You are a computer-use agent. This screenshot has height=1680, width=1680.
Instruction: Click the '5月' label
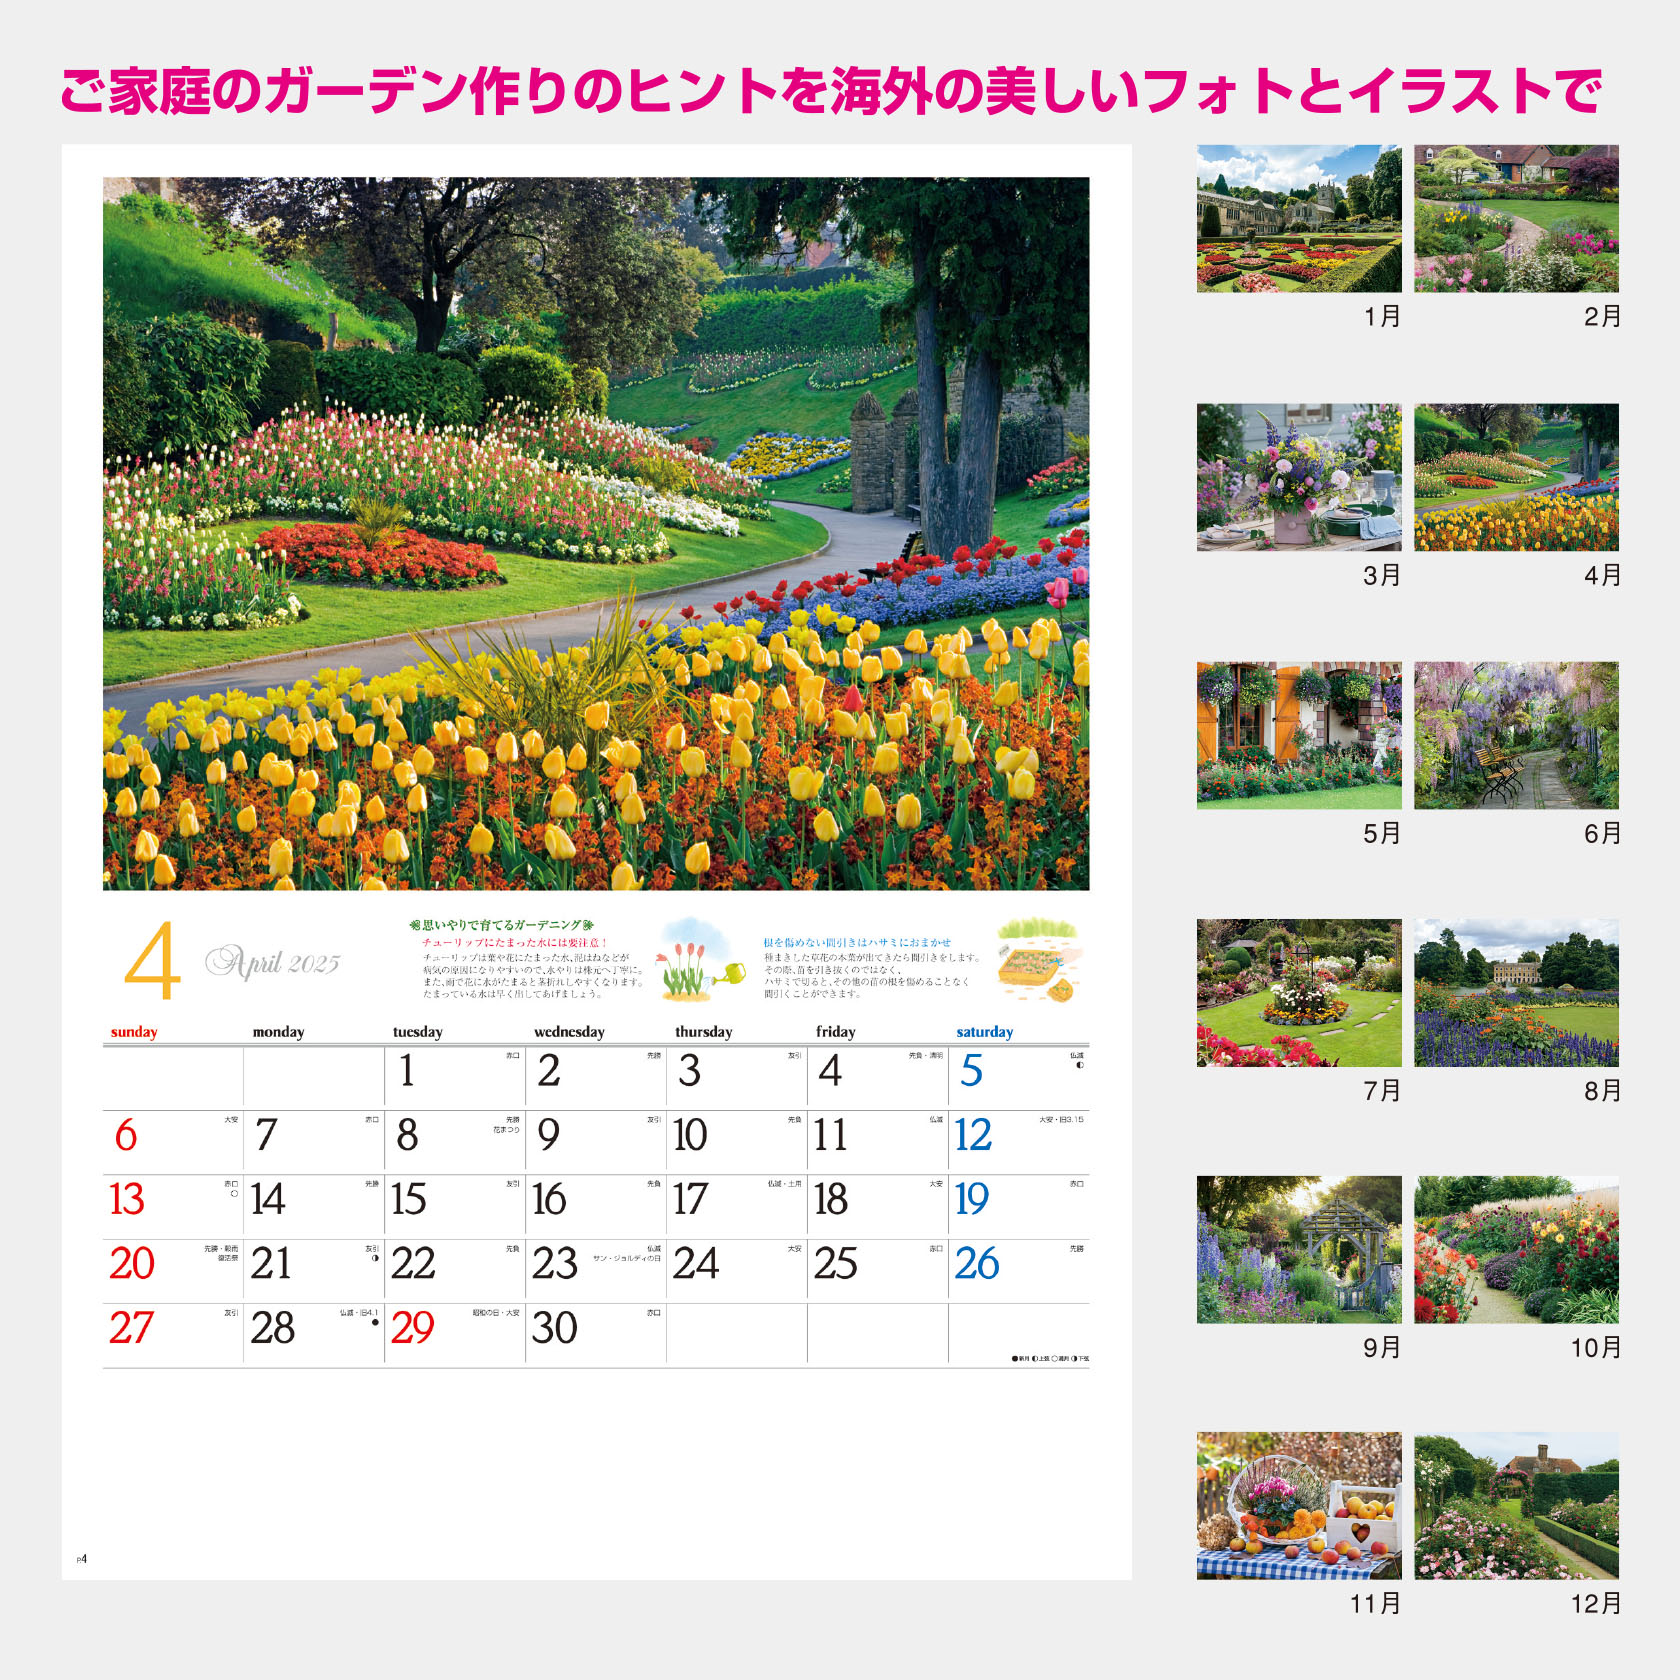pyautogui.click(x=1382, y=833)
